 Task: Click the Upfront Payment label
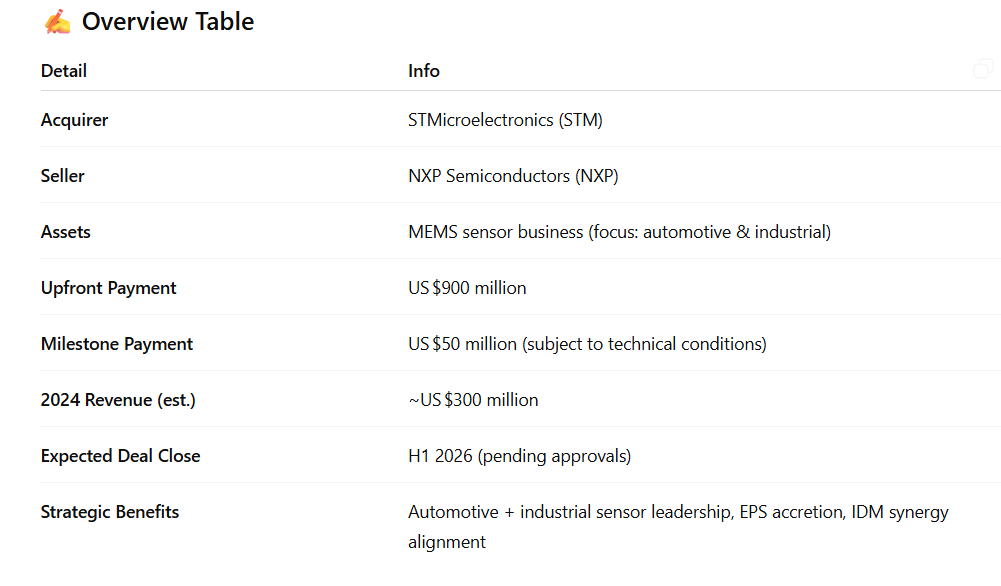tap(109, 288)
